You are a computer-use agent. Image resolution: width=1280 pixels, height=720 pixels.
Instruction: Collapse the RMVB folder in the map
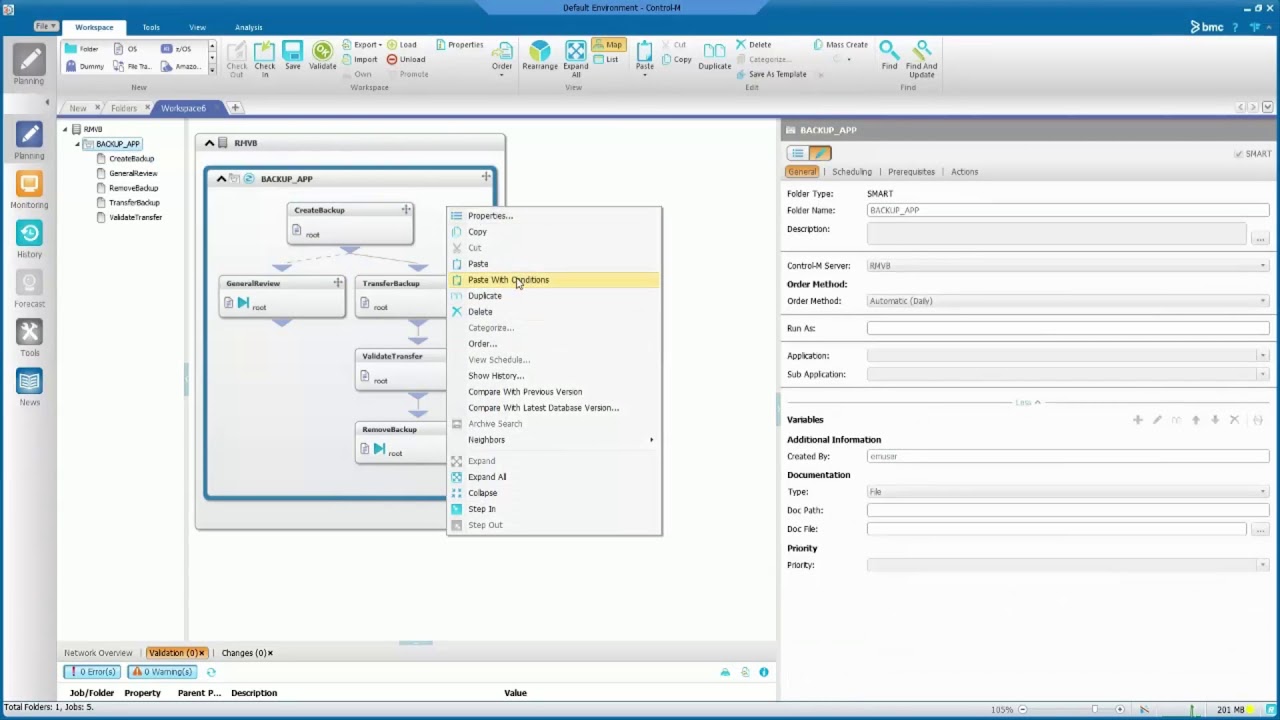209,143
